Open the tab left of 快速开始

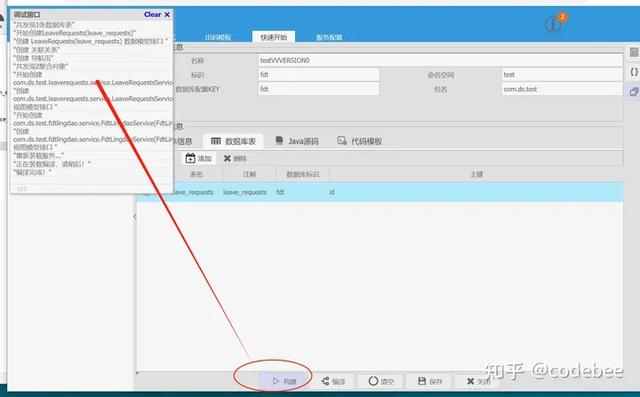tap(218, 37)
